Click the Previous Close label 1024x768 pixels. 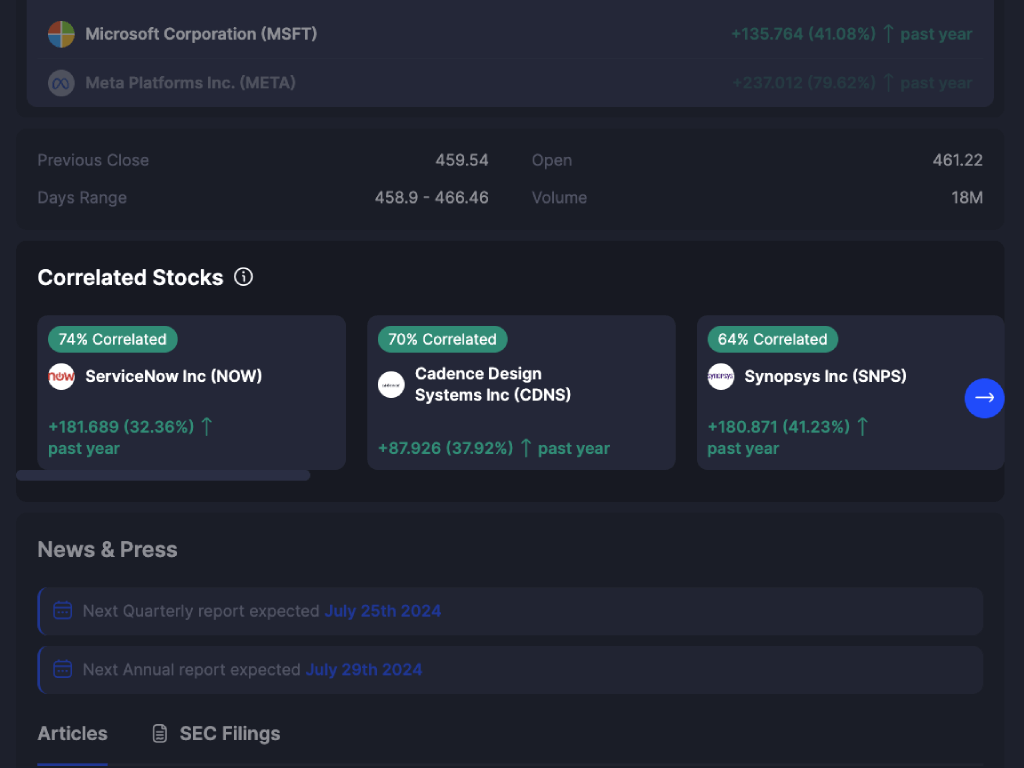coord(93,160)
